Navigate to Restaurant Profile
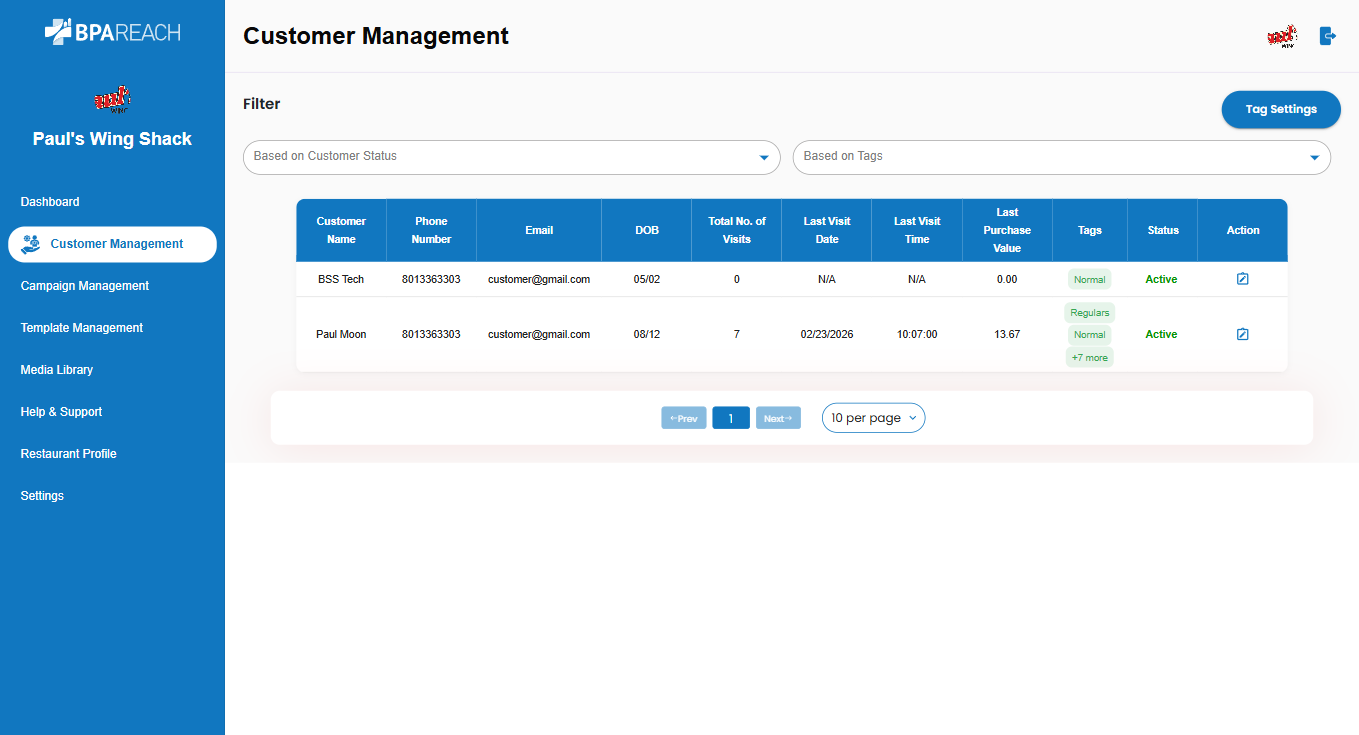This screenshot has height=735, width=1359. [x=69, y=454]
